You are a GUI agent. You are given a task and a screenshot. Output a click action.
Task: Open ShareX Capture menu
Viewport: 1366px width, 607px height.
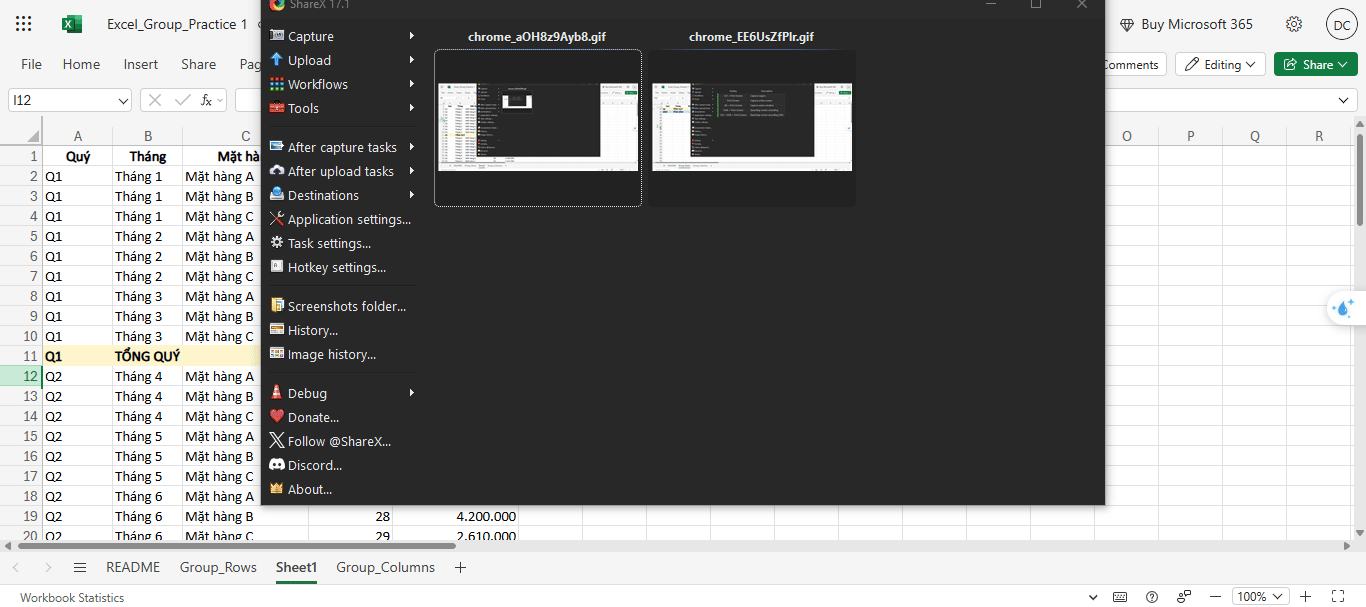point(342,36)
